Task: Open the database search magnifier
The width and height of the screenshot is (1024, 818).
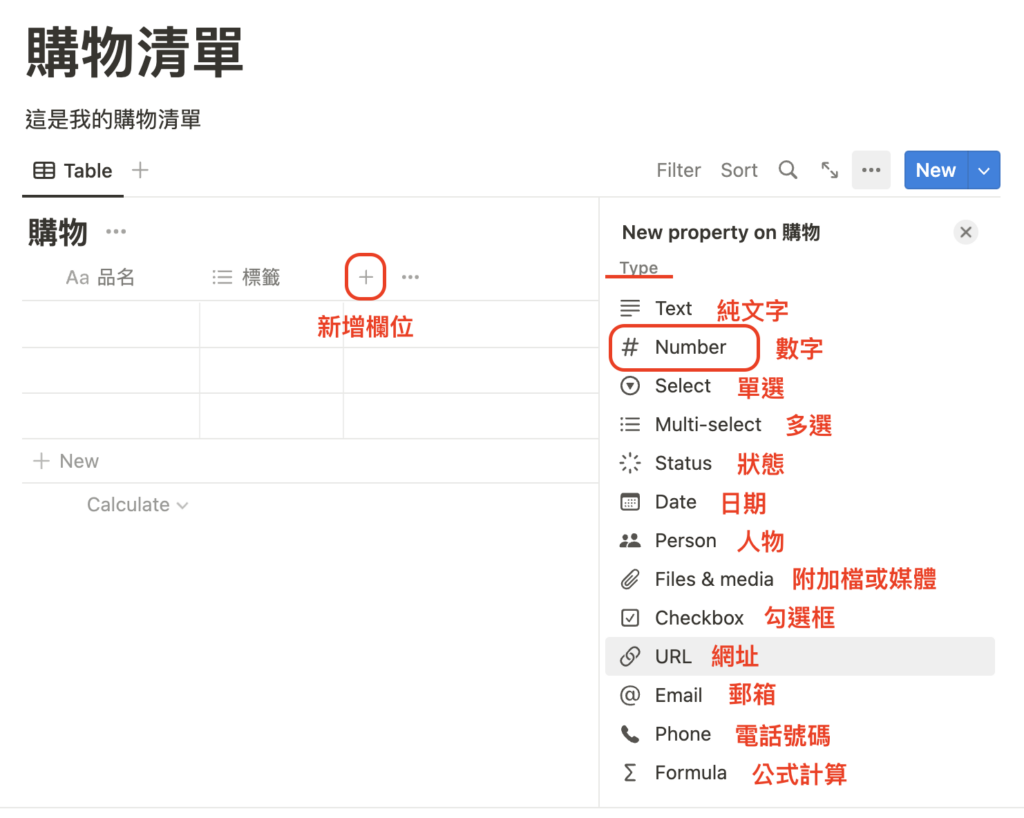Action: [x=787, y=170]
